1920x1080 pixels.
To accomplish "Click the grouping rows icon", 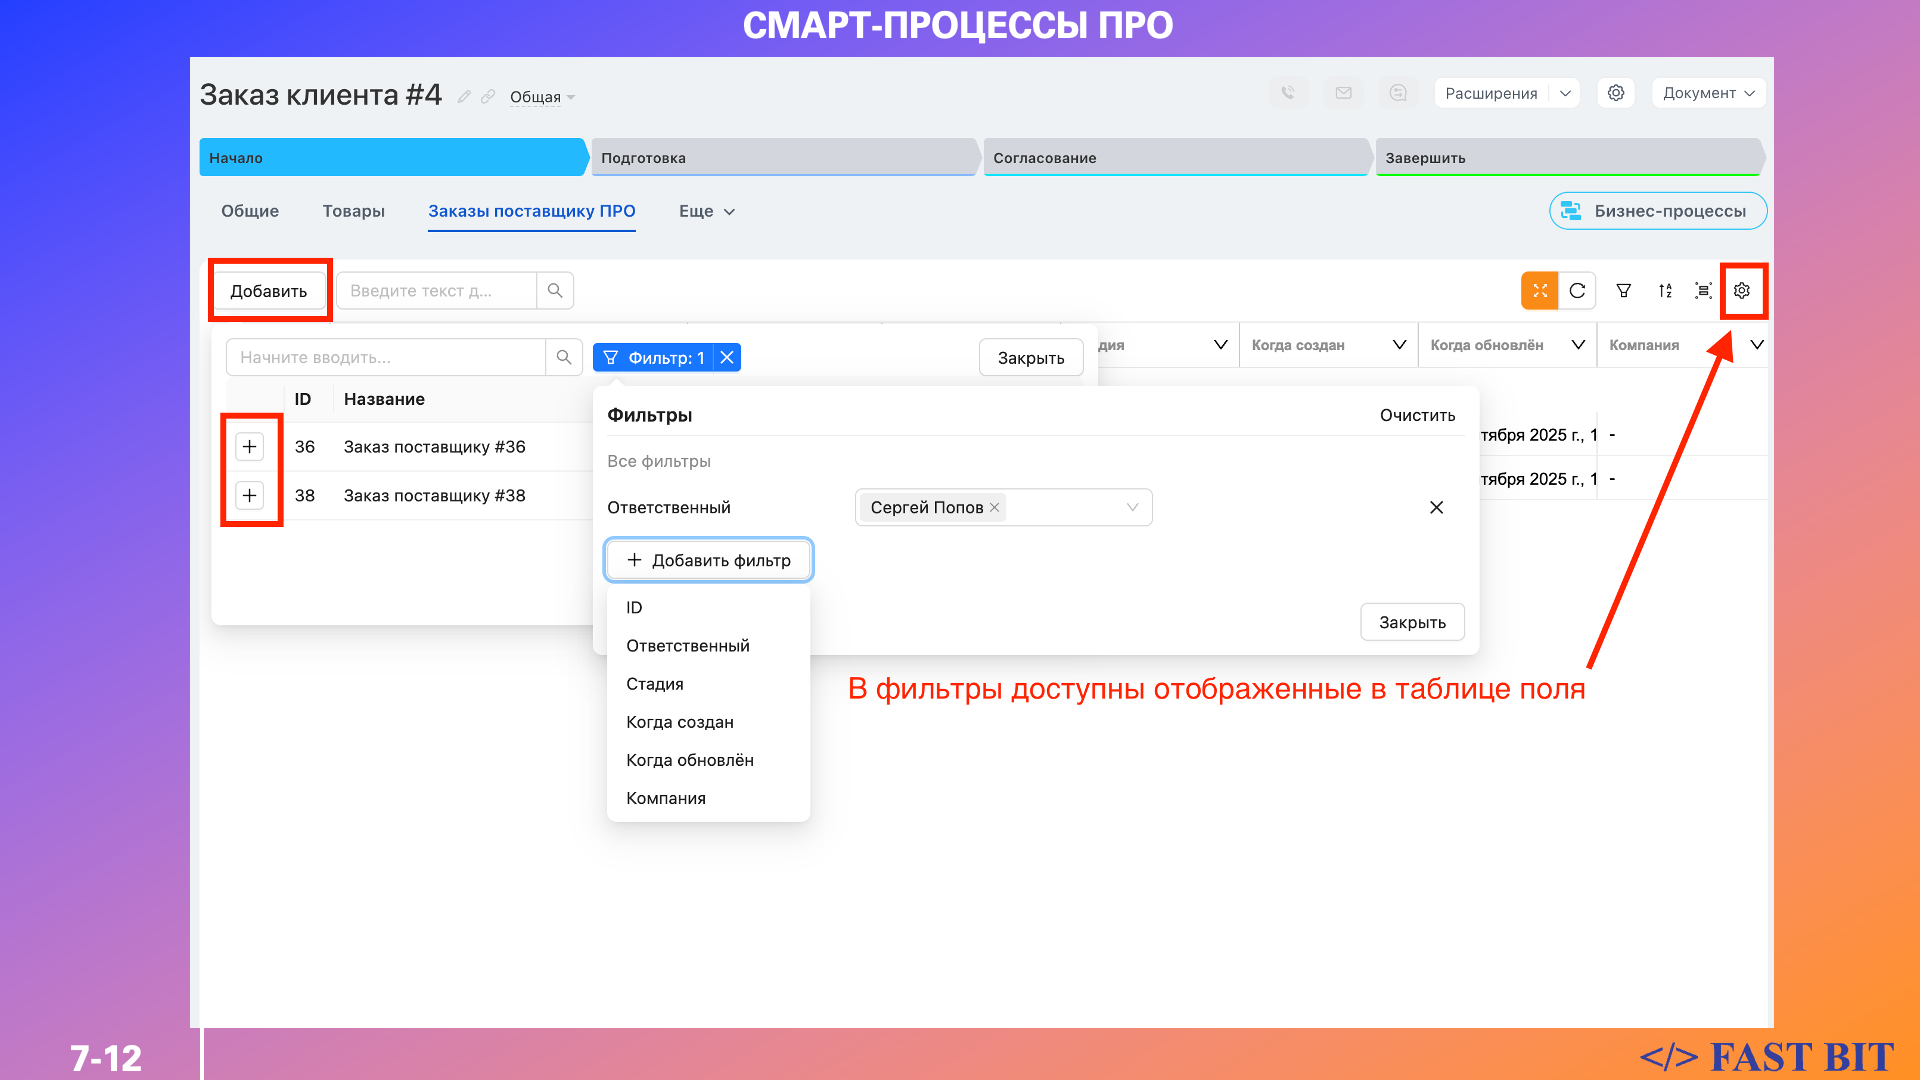I will coord(1703,291).
